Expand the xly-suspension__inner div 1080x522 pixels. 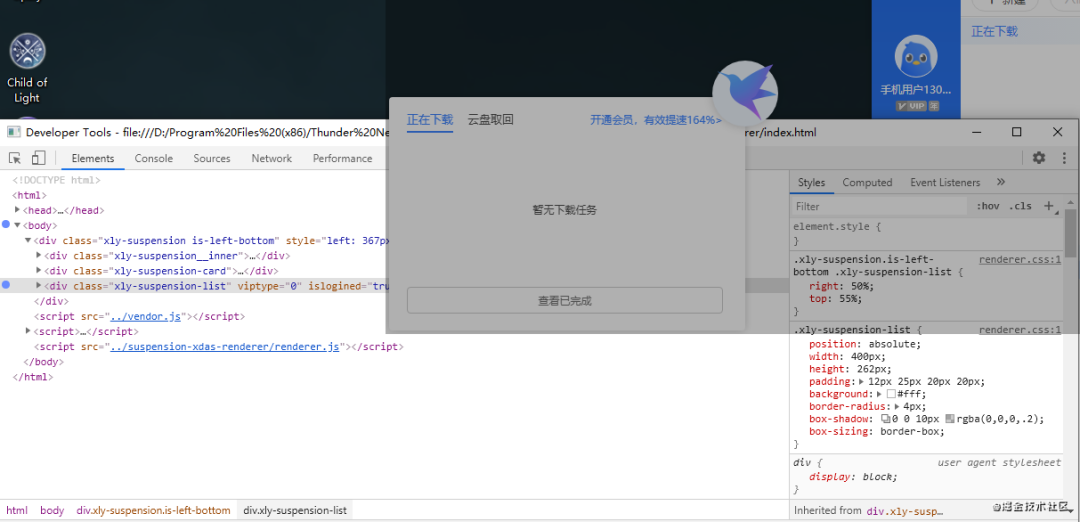pyautogui.click(x=39, y=255)
